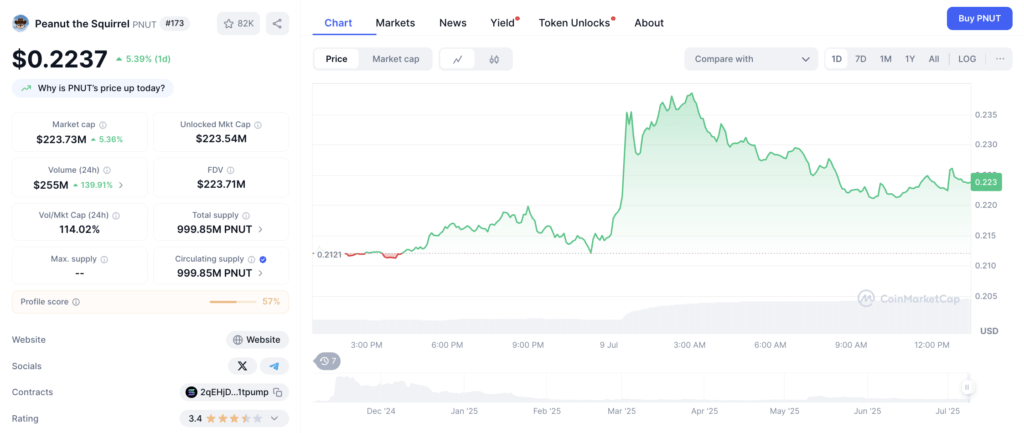Open the About tab

(x=649, y=23)
